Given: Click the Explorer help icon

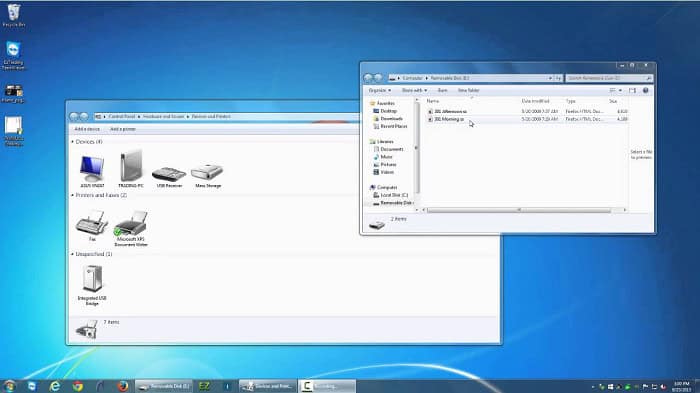Looking at the screenshot, I should tap(646, 90).
